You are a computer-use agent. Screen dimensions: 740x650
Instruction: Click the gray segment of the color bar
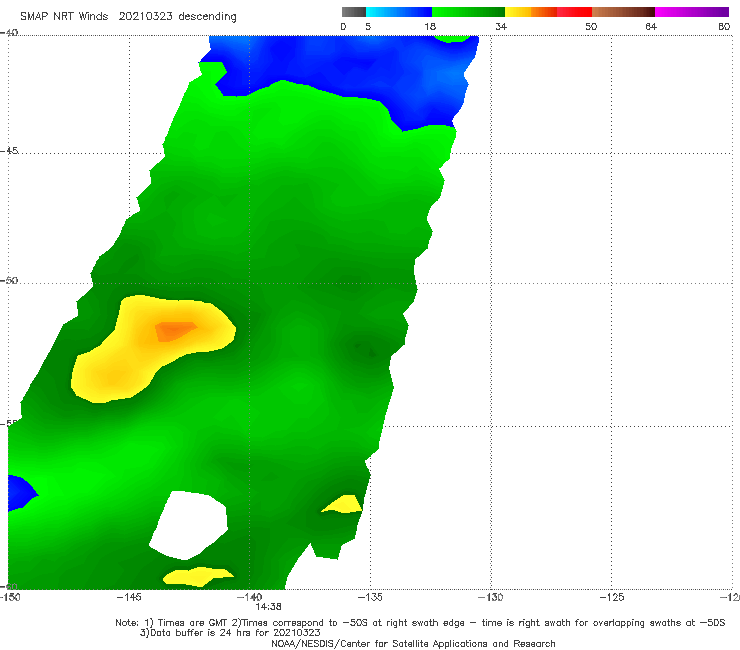point(354,12)
